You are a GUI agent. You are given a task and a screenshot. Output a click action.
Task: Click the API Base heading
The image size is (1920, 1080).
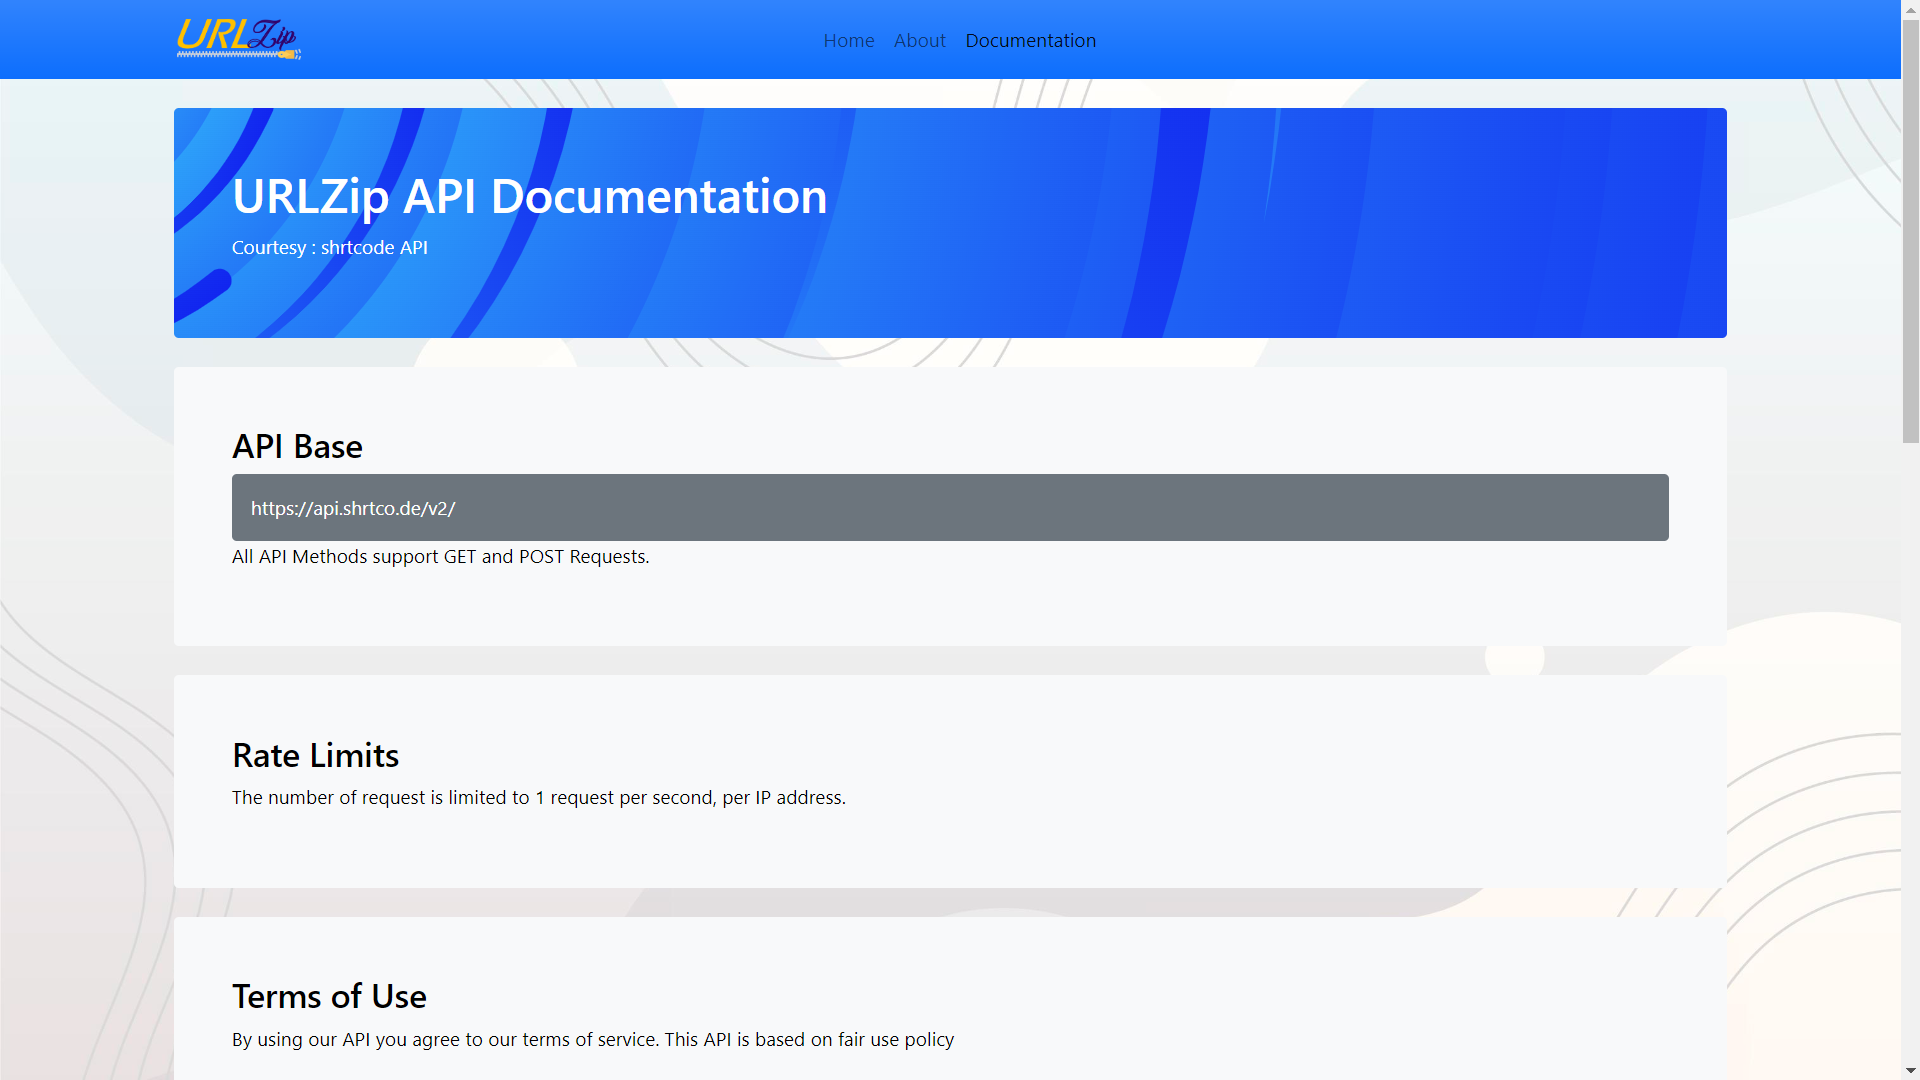point(297,447)
